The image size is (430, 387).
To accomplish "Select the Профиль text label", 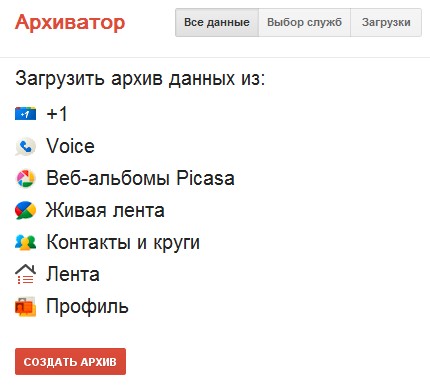I will 87,306.
